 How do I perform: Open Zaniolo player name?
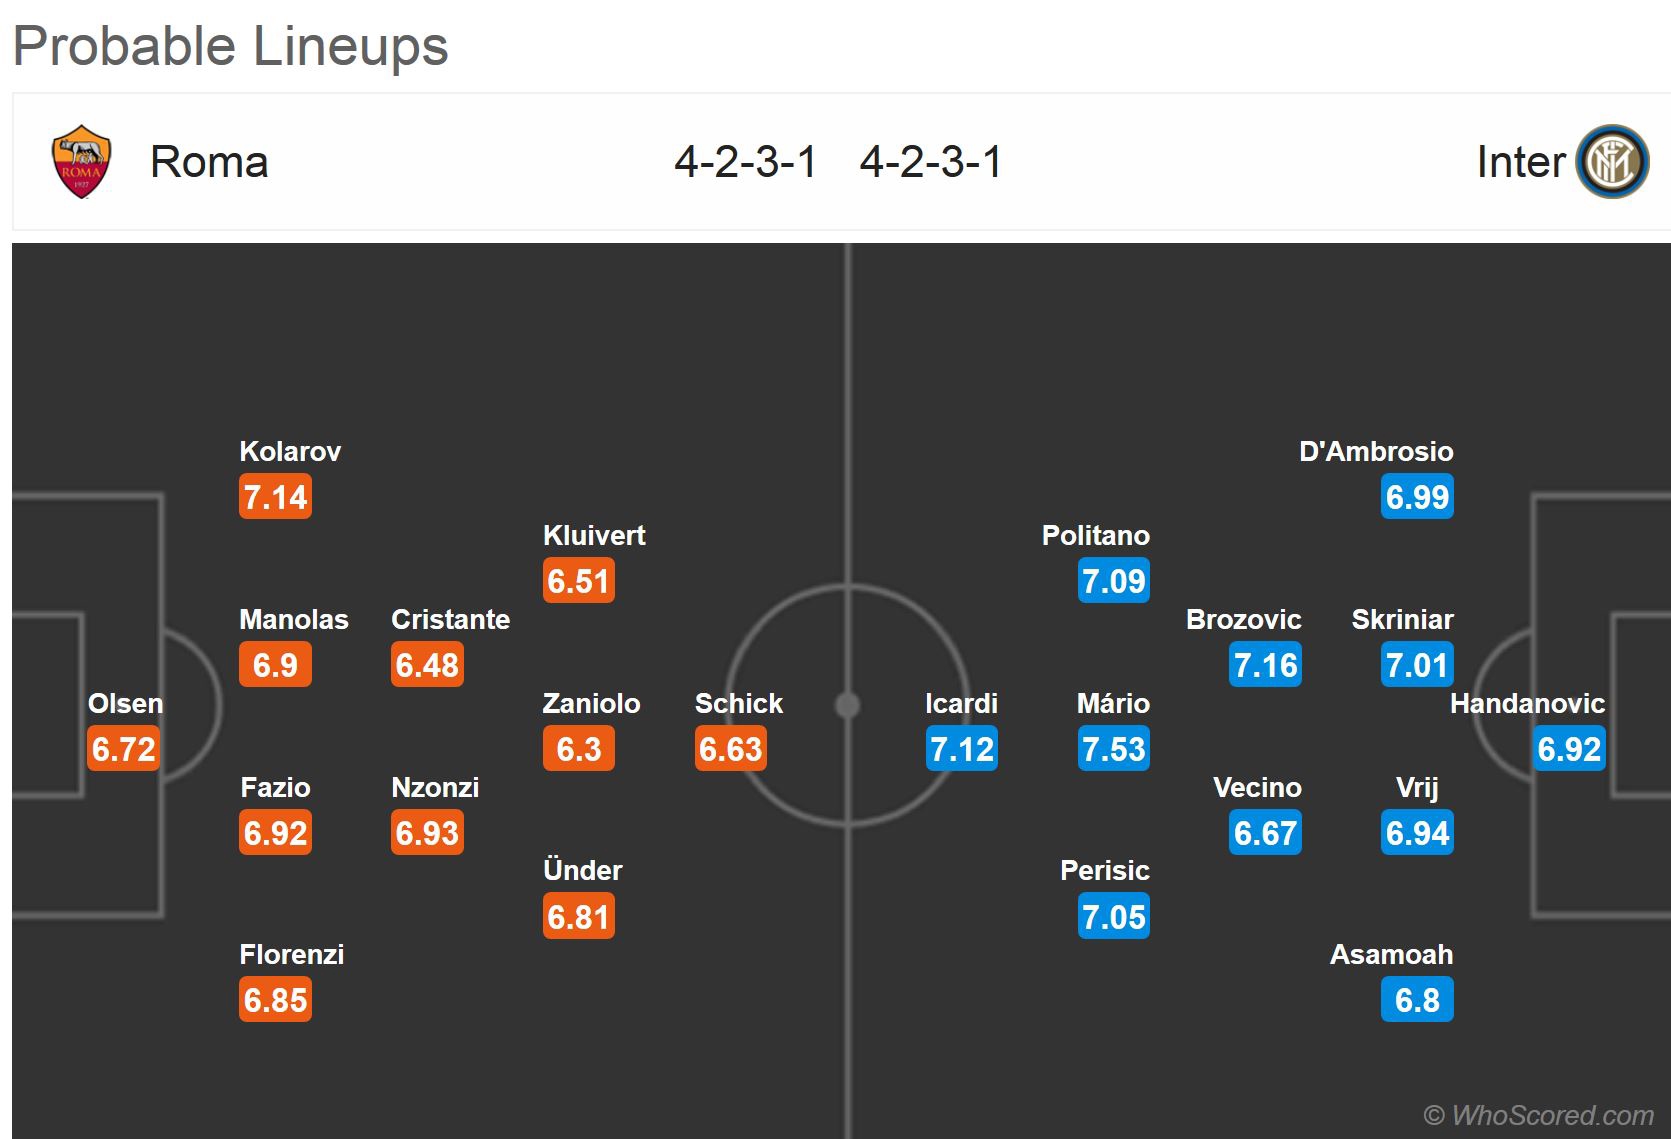pyautogui.click(x=591, y=704)
